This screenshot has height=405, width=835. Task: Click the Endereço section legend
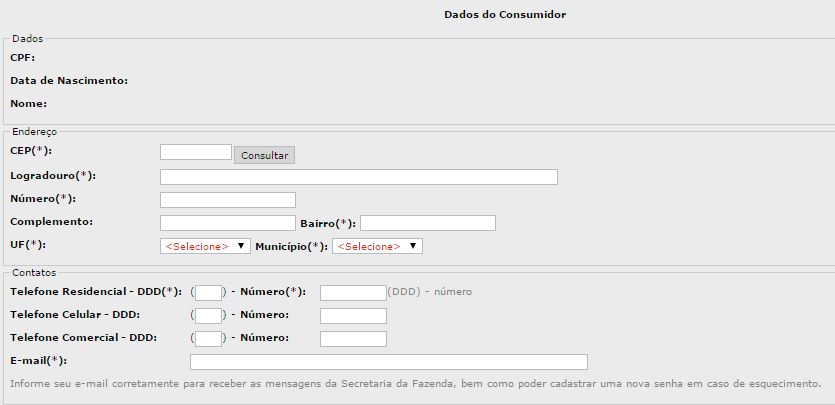pyautogui.click(x=34, y=131)
